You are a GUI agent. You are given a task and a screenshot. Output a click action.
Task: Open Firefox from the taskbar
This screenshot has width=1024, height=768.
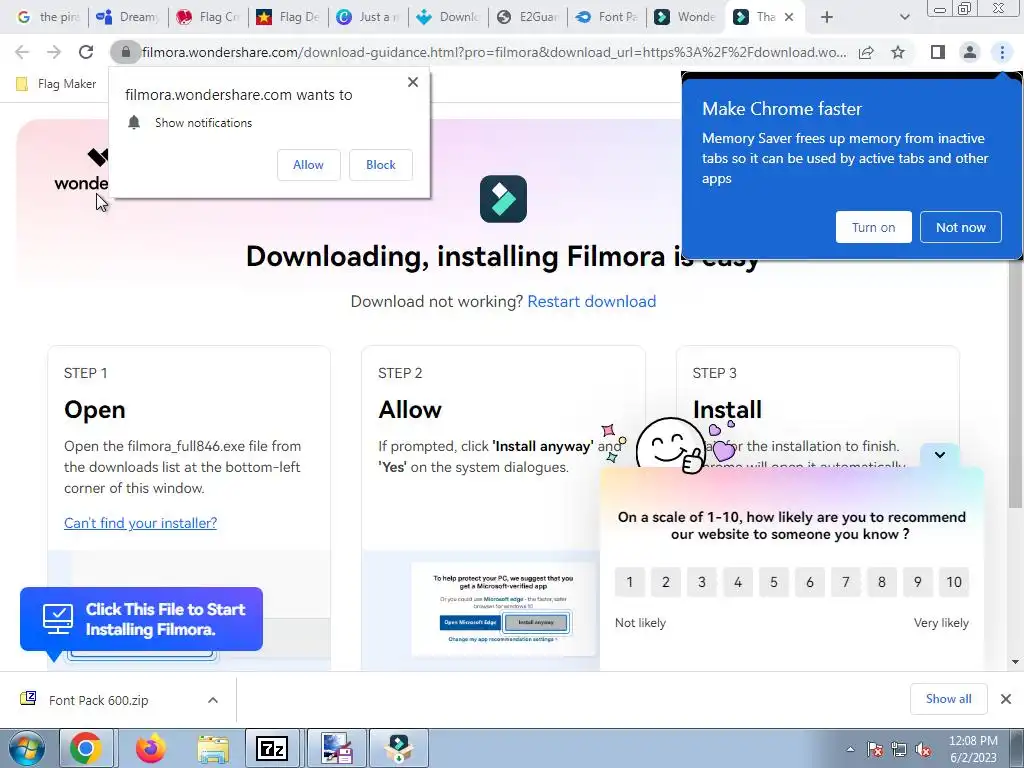[150, 748]
